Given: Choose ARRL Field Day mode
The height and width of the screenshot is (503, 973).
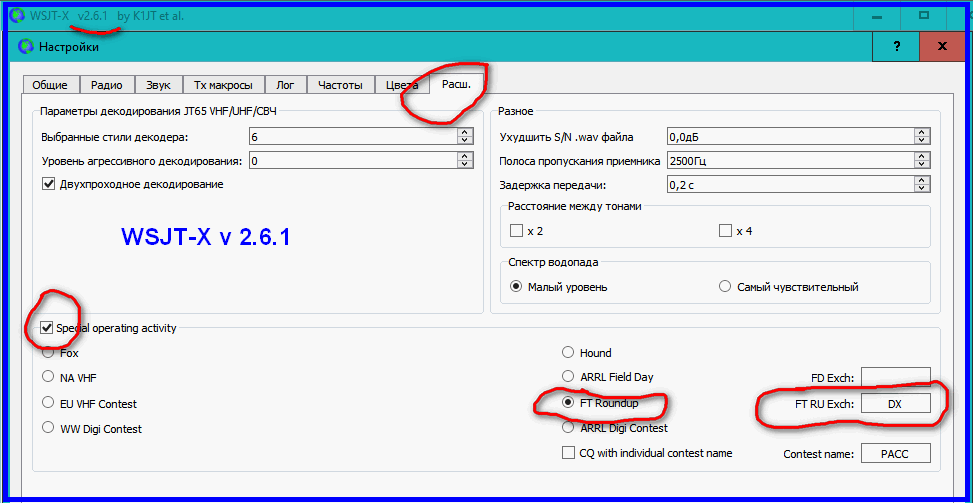Looking at the screenshot, I should click(x=568, y=377).
